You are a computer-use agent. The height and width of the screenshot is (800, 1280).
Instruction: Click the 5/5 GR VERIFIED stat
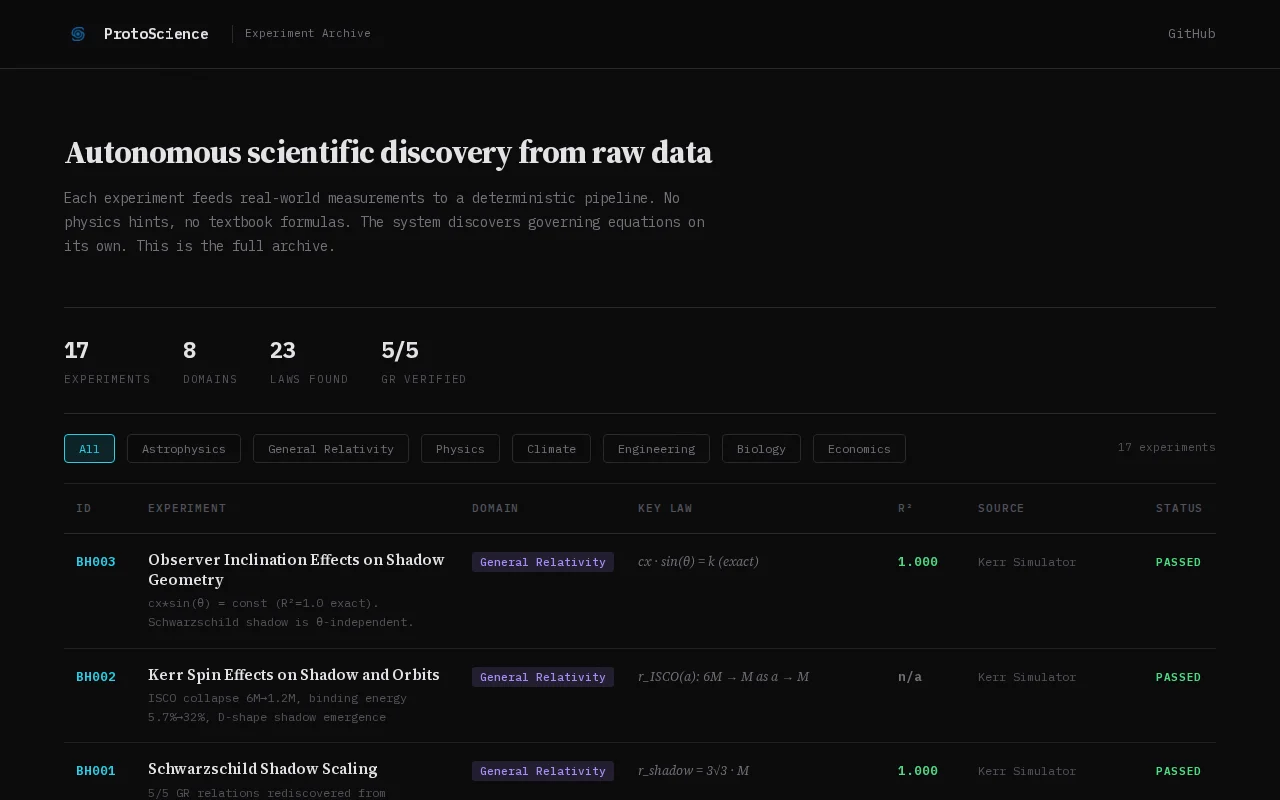(424, 362)
